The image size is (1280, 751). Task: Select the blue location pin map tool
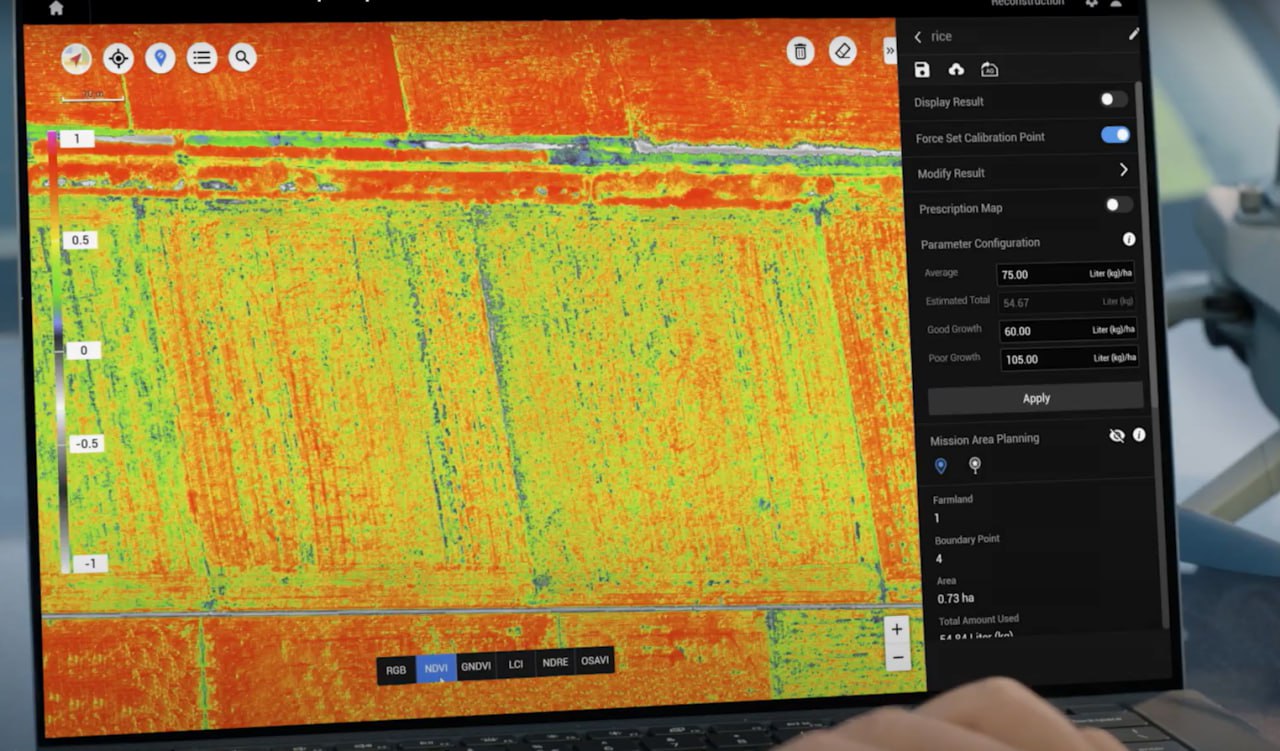click(x=160, y=57)
